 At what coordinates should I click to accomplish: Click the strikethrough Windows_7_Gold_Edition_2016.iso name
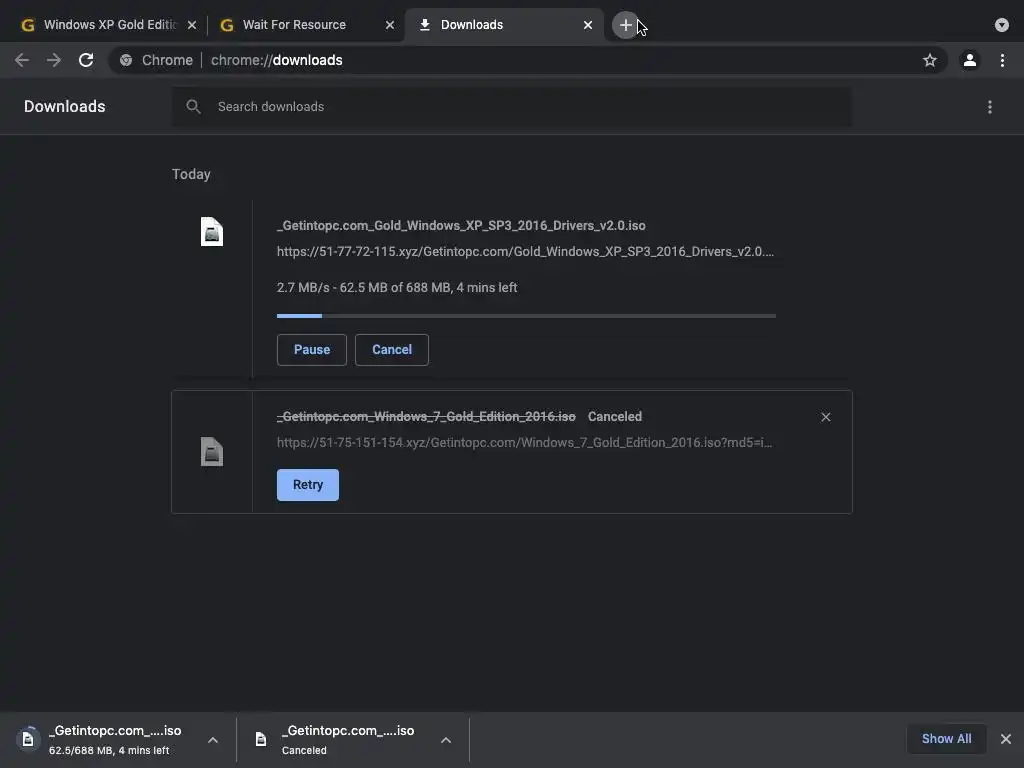coord(426,417)
